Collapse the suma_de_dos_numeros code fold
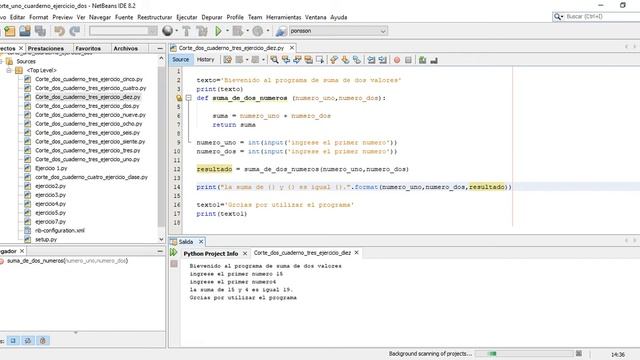 188,98
